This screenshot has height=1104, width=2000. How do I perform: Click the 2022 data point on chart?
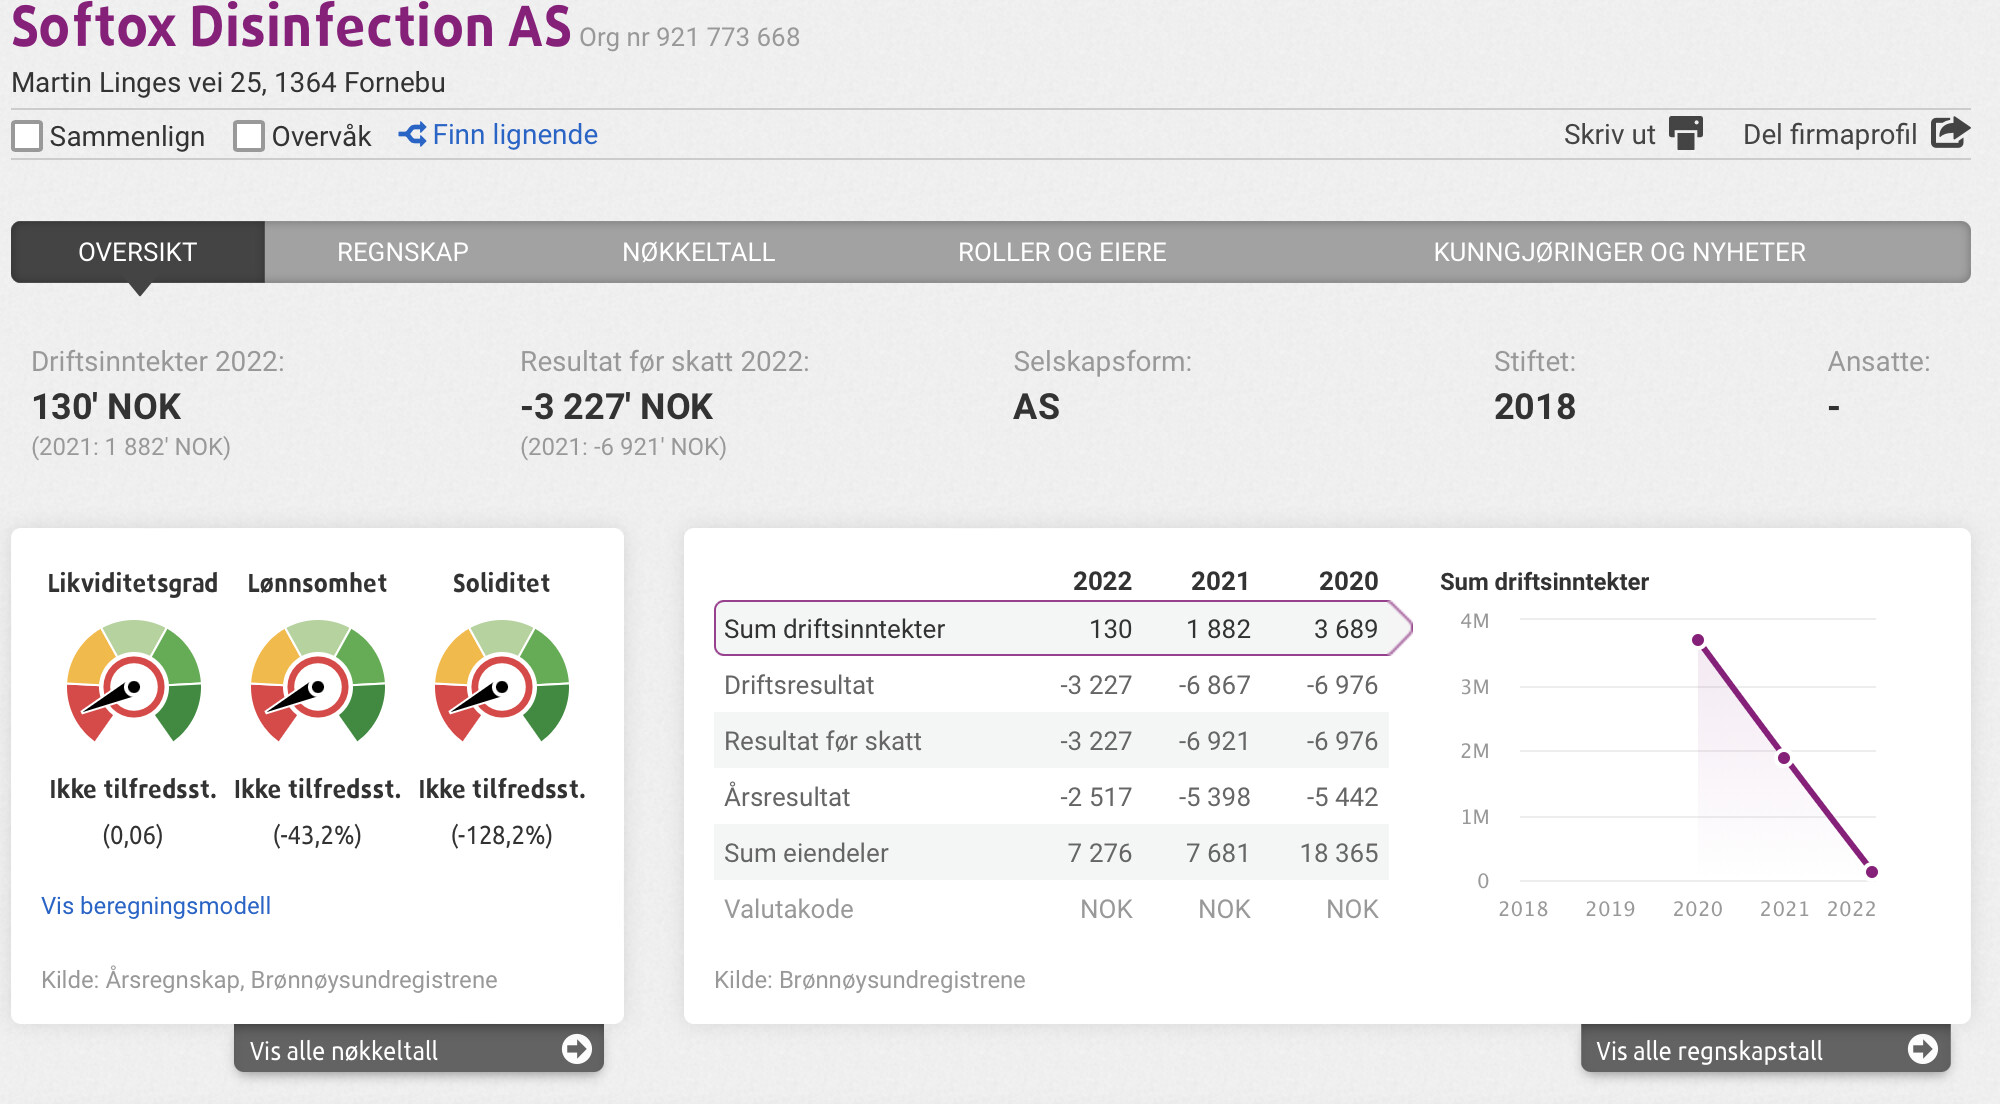tap(1872, 872)
